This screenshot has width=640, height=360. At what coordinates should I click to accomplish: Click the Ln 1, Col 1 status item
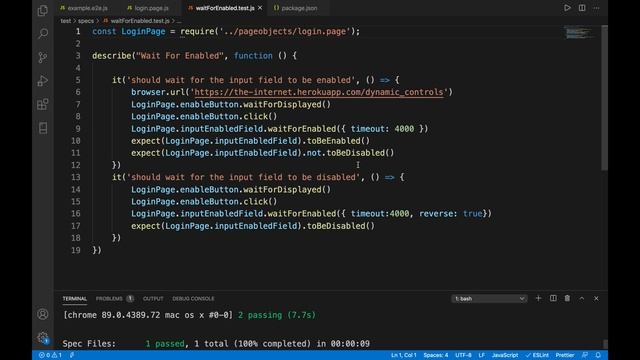pos(403,355)
